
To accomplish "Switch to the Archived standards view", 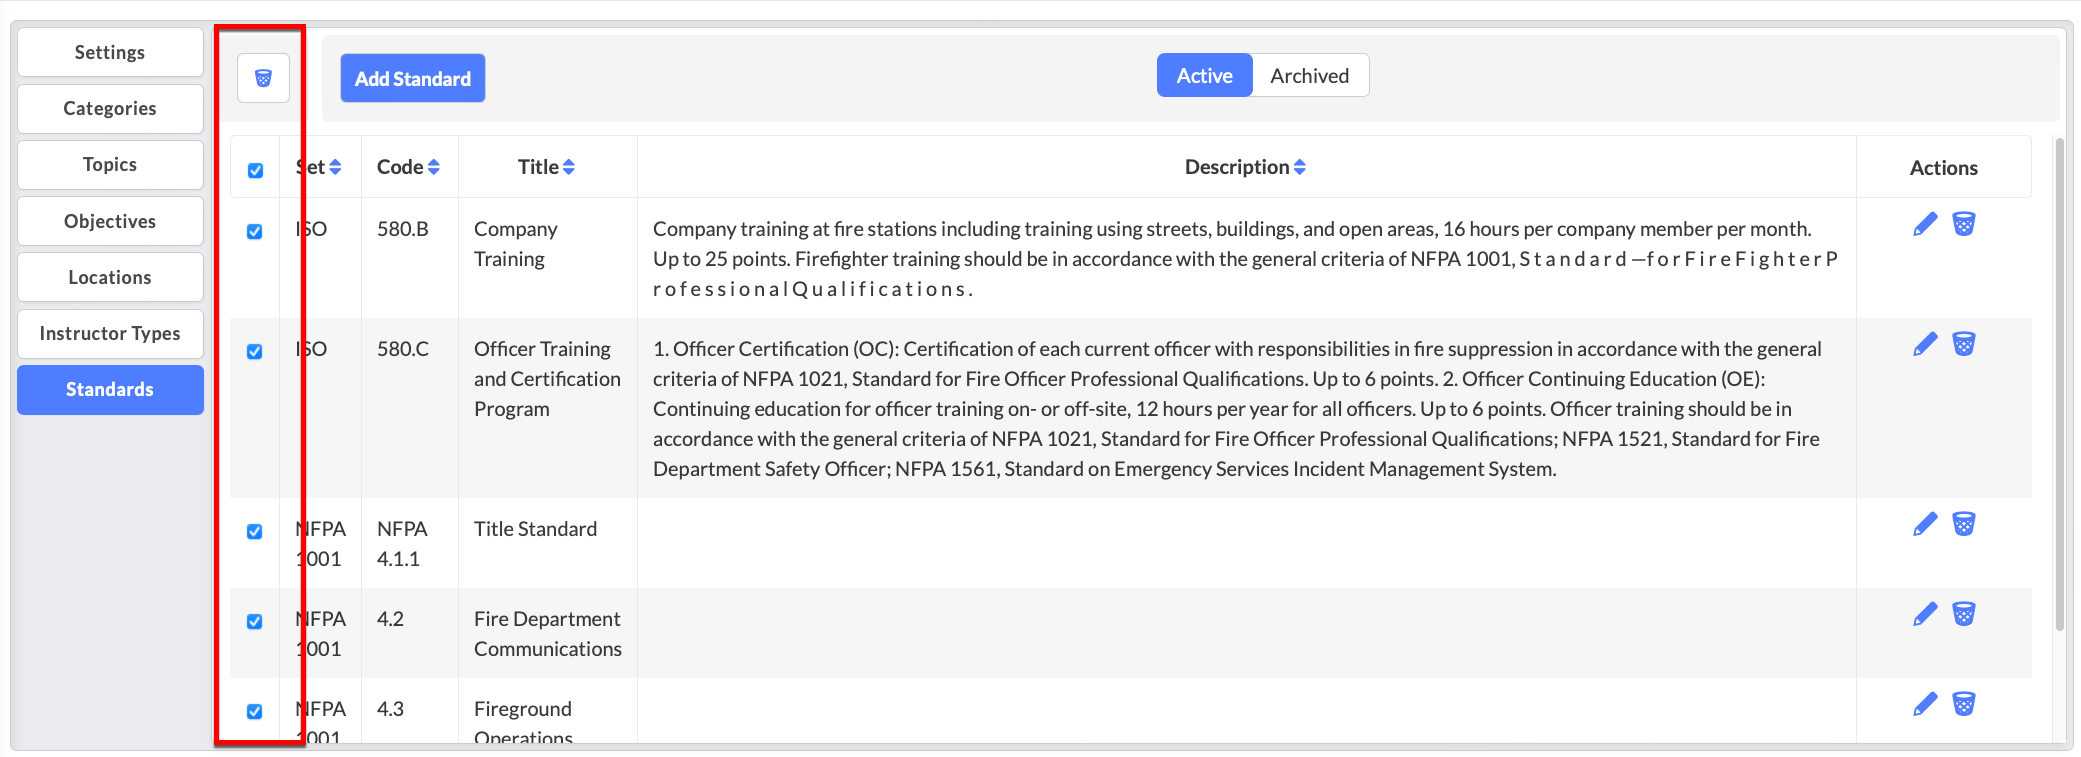I will (1310, 75).
